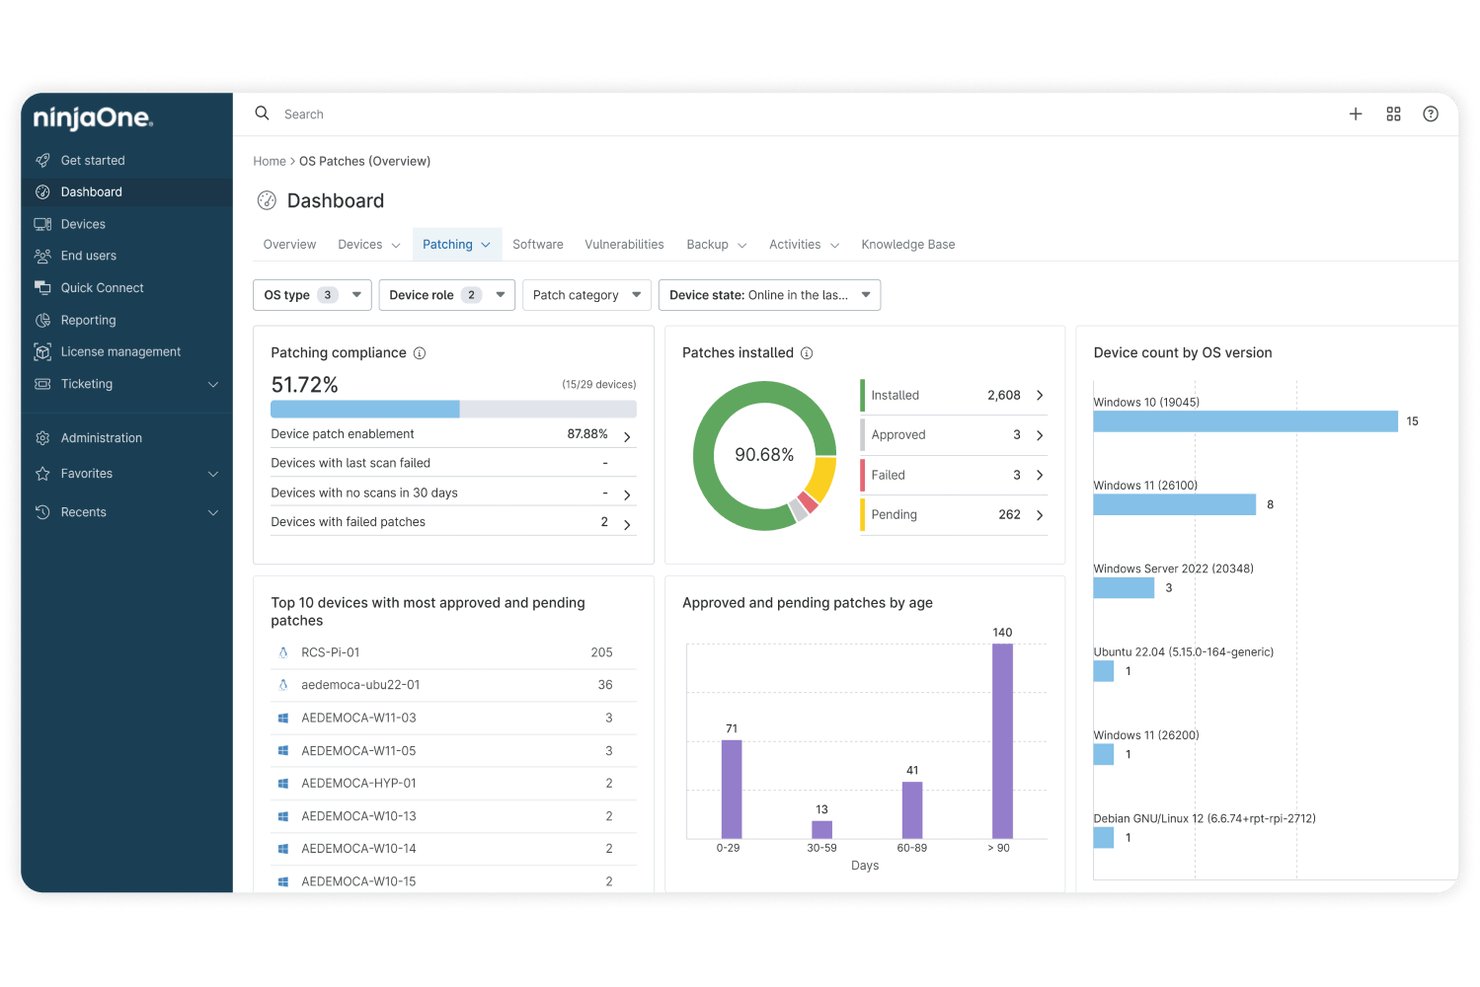Expand the Favorites sidebar section
1480x987 pixels.
tap(213, 474)
